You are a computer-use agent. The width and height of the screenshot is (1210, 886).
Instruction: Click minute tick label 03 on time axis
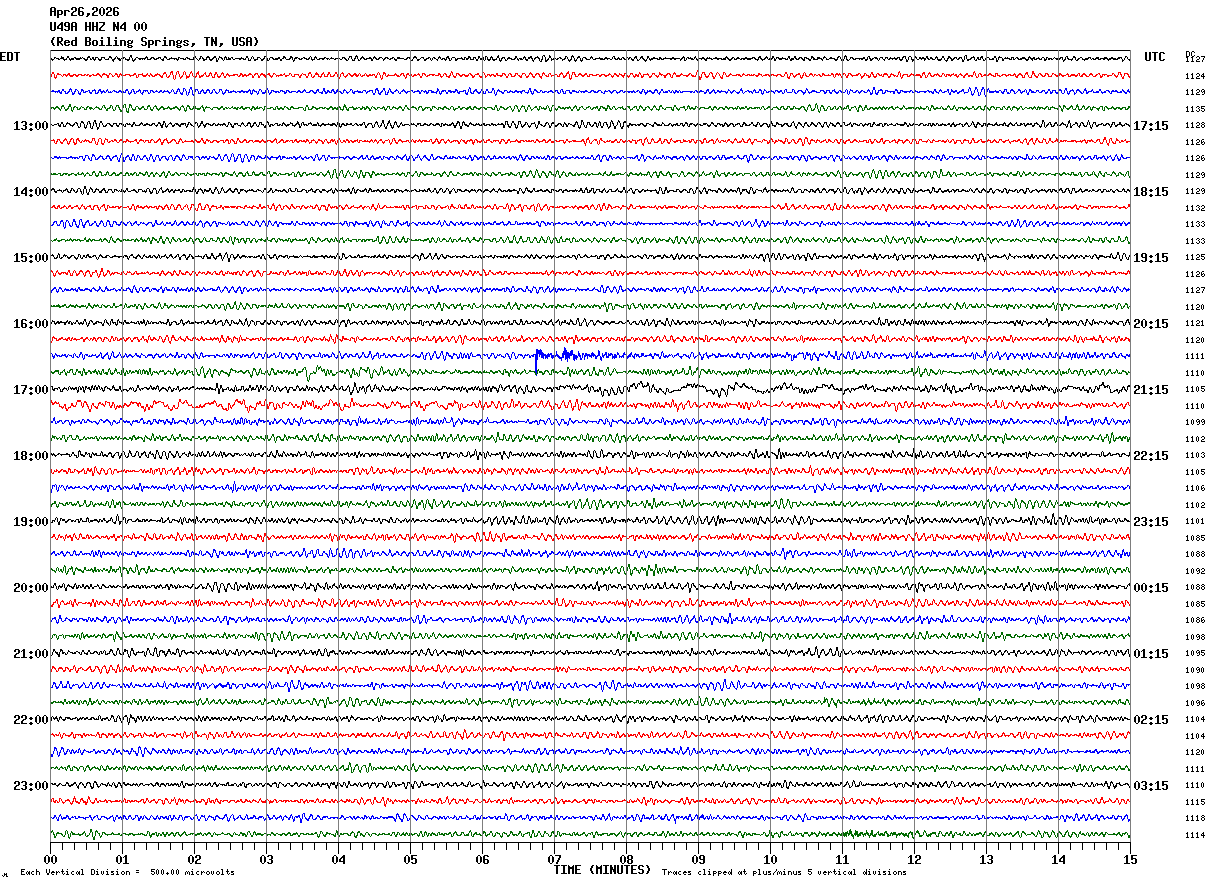coord(266,859)
